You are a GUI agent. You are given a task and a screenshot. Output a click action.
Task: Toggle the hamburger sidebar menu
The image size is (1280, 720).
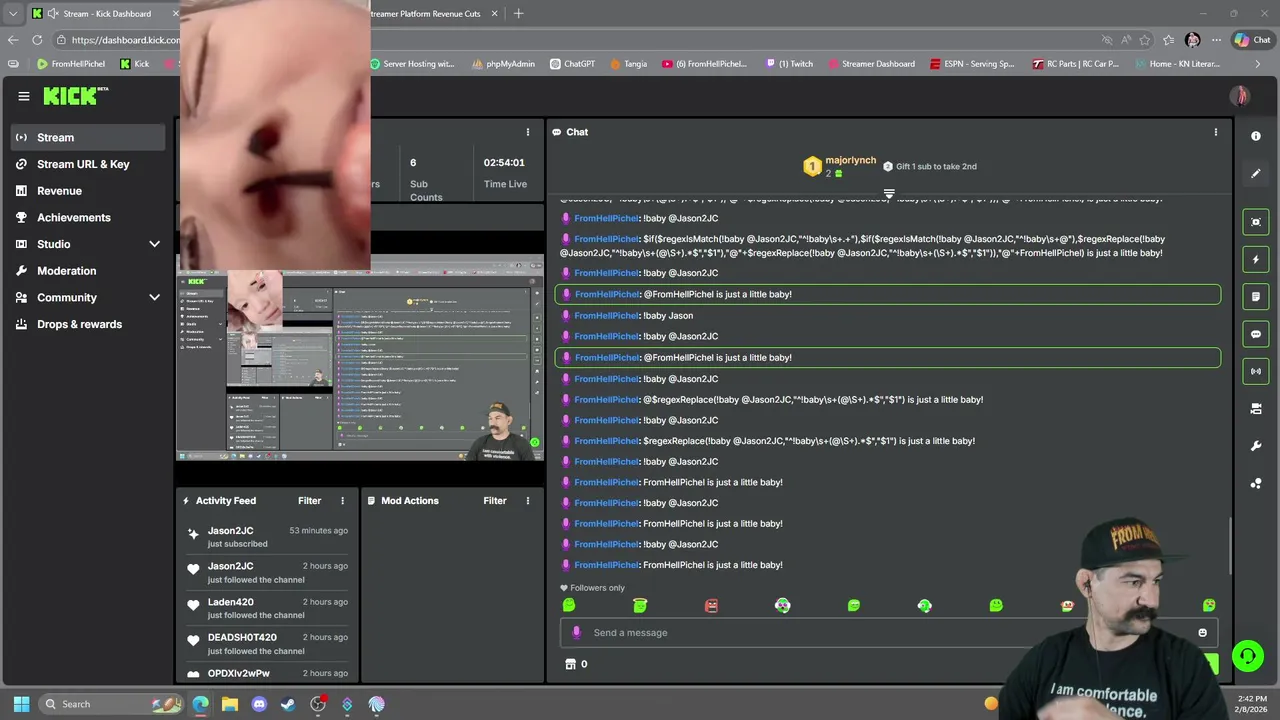(23, 96)
